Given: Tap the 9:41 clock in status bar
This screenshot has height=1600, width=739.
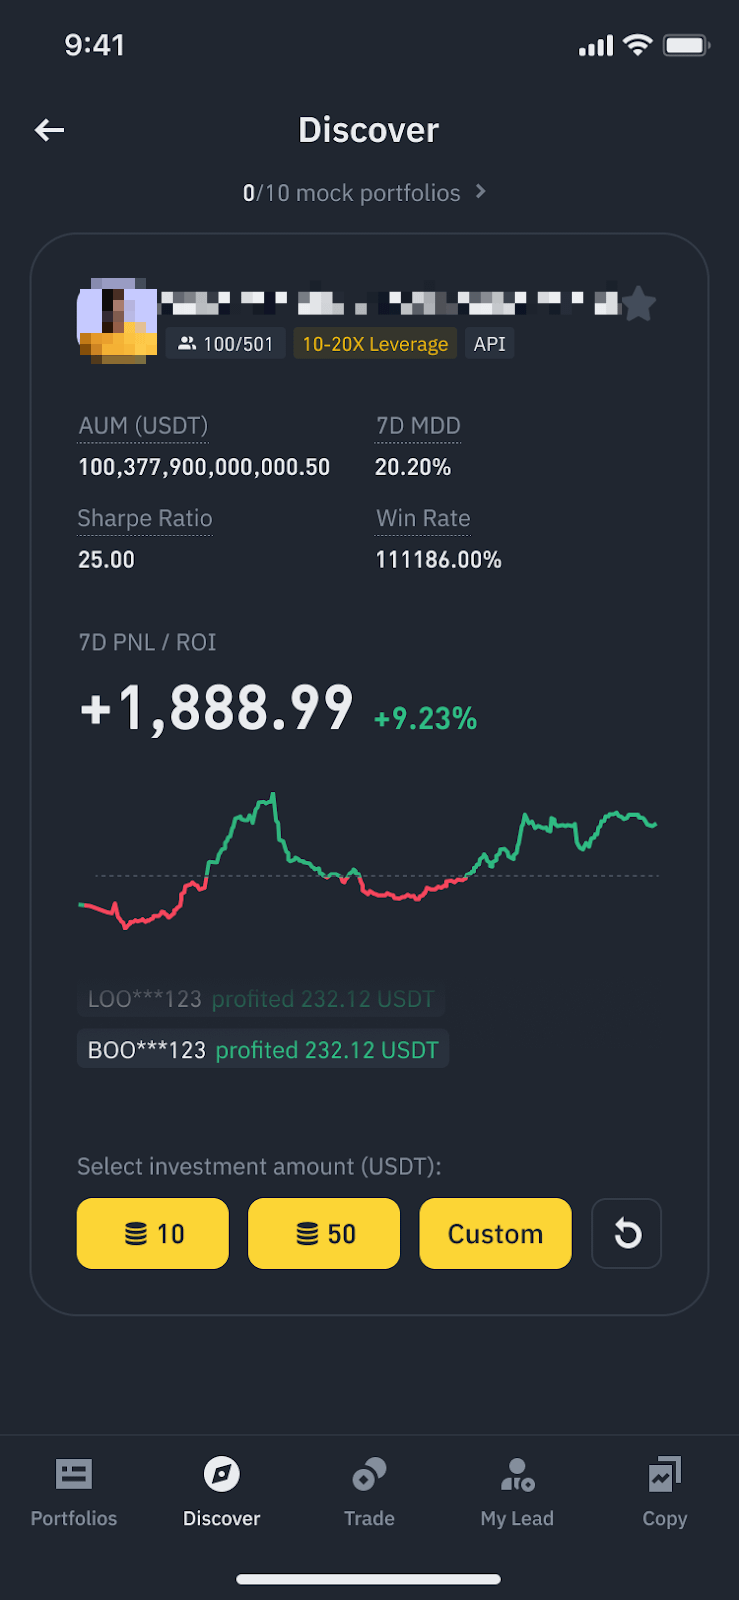Looking at the screenshot, I should pyautogui.click(x=95, y=45).
